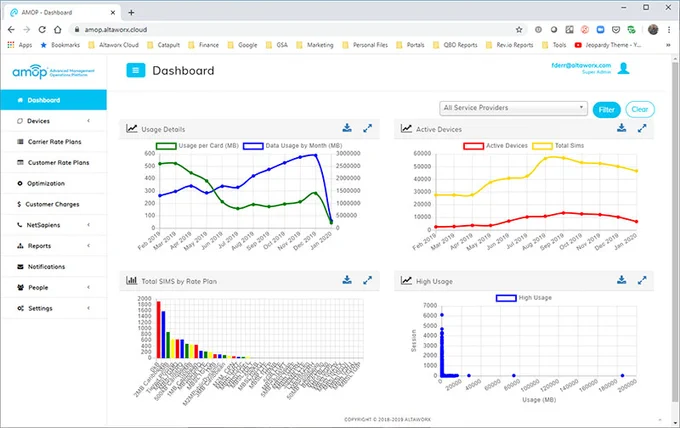Image resolution: width=680 pixels, height=428 pixels.
Task: Open the Tools bookmarks folder
Action: [x=554, y=45]
